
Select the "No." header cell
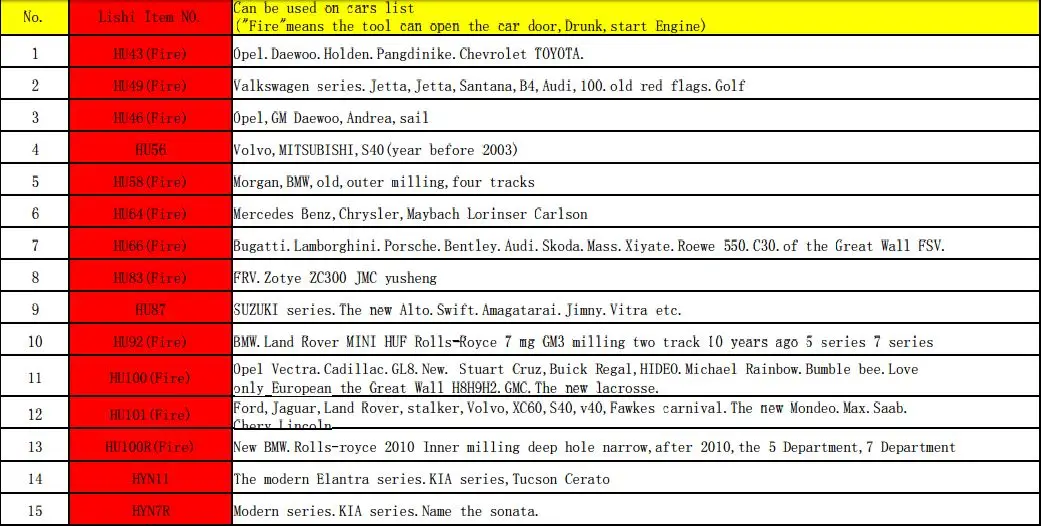[x=35, y=17]
